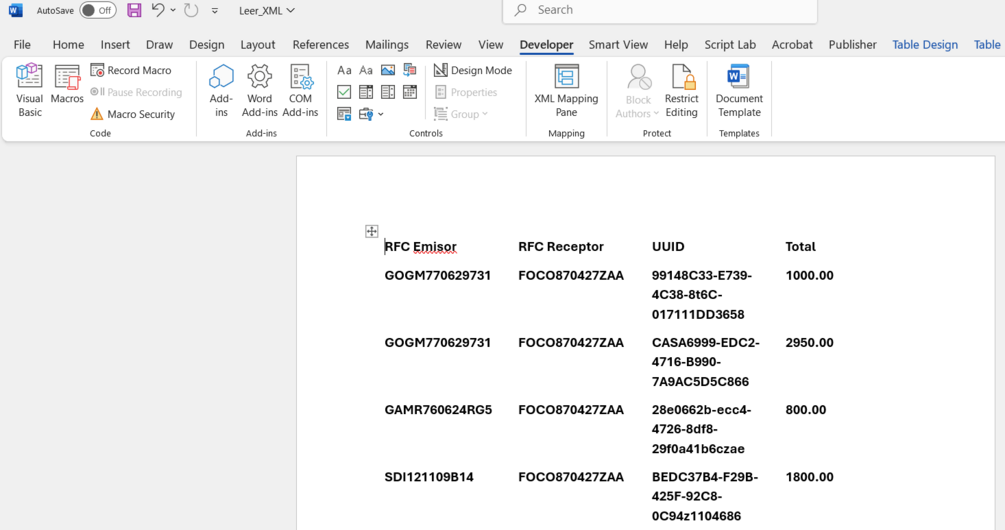Image resolution: width=1005 pixels, height=530 pixels.
Task: Open Document Template dialog
Action: point(739,91)
